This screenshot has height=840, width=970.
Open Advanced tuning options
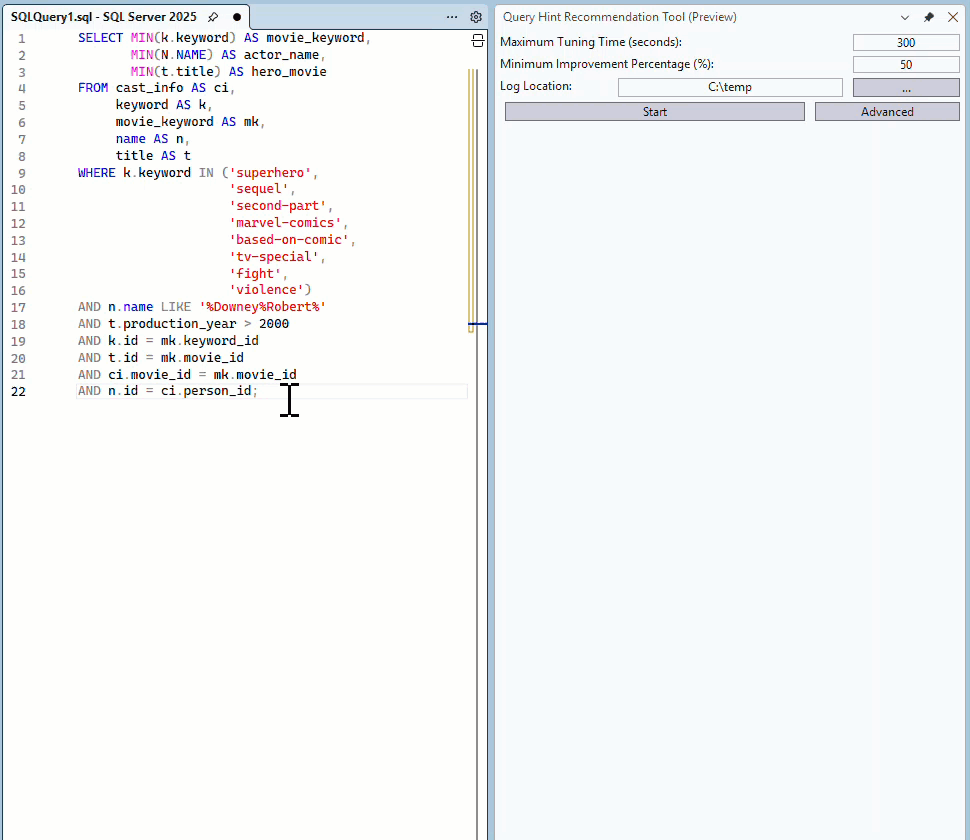887,112
